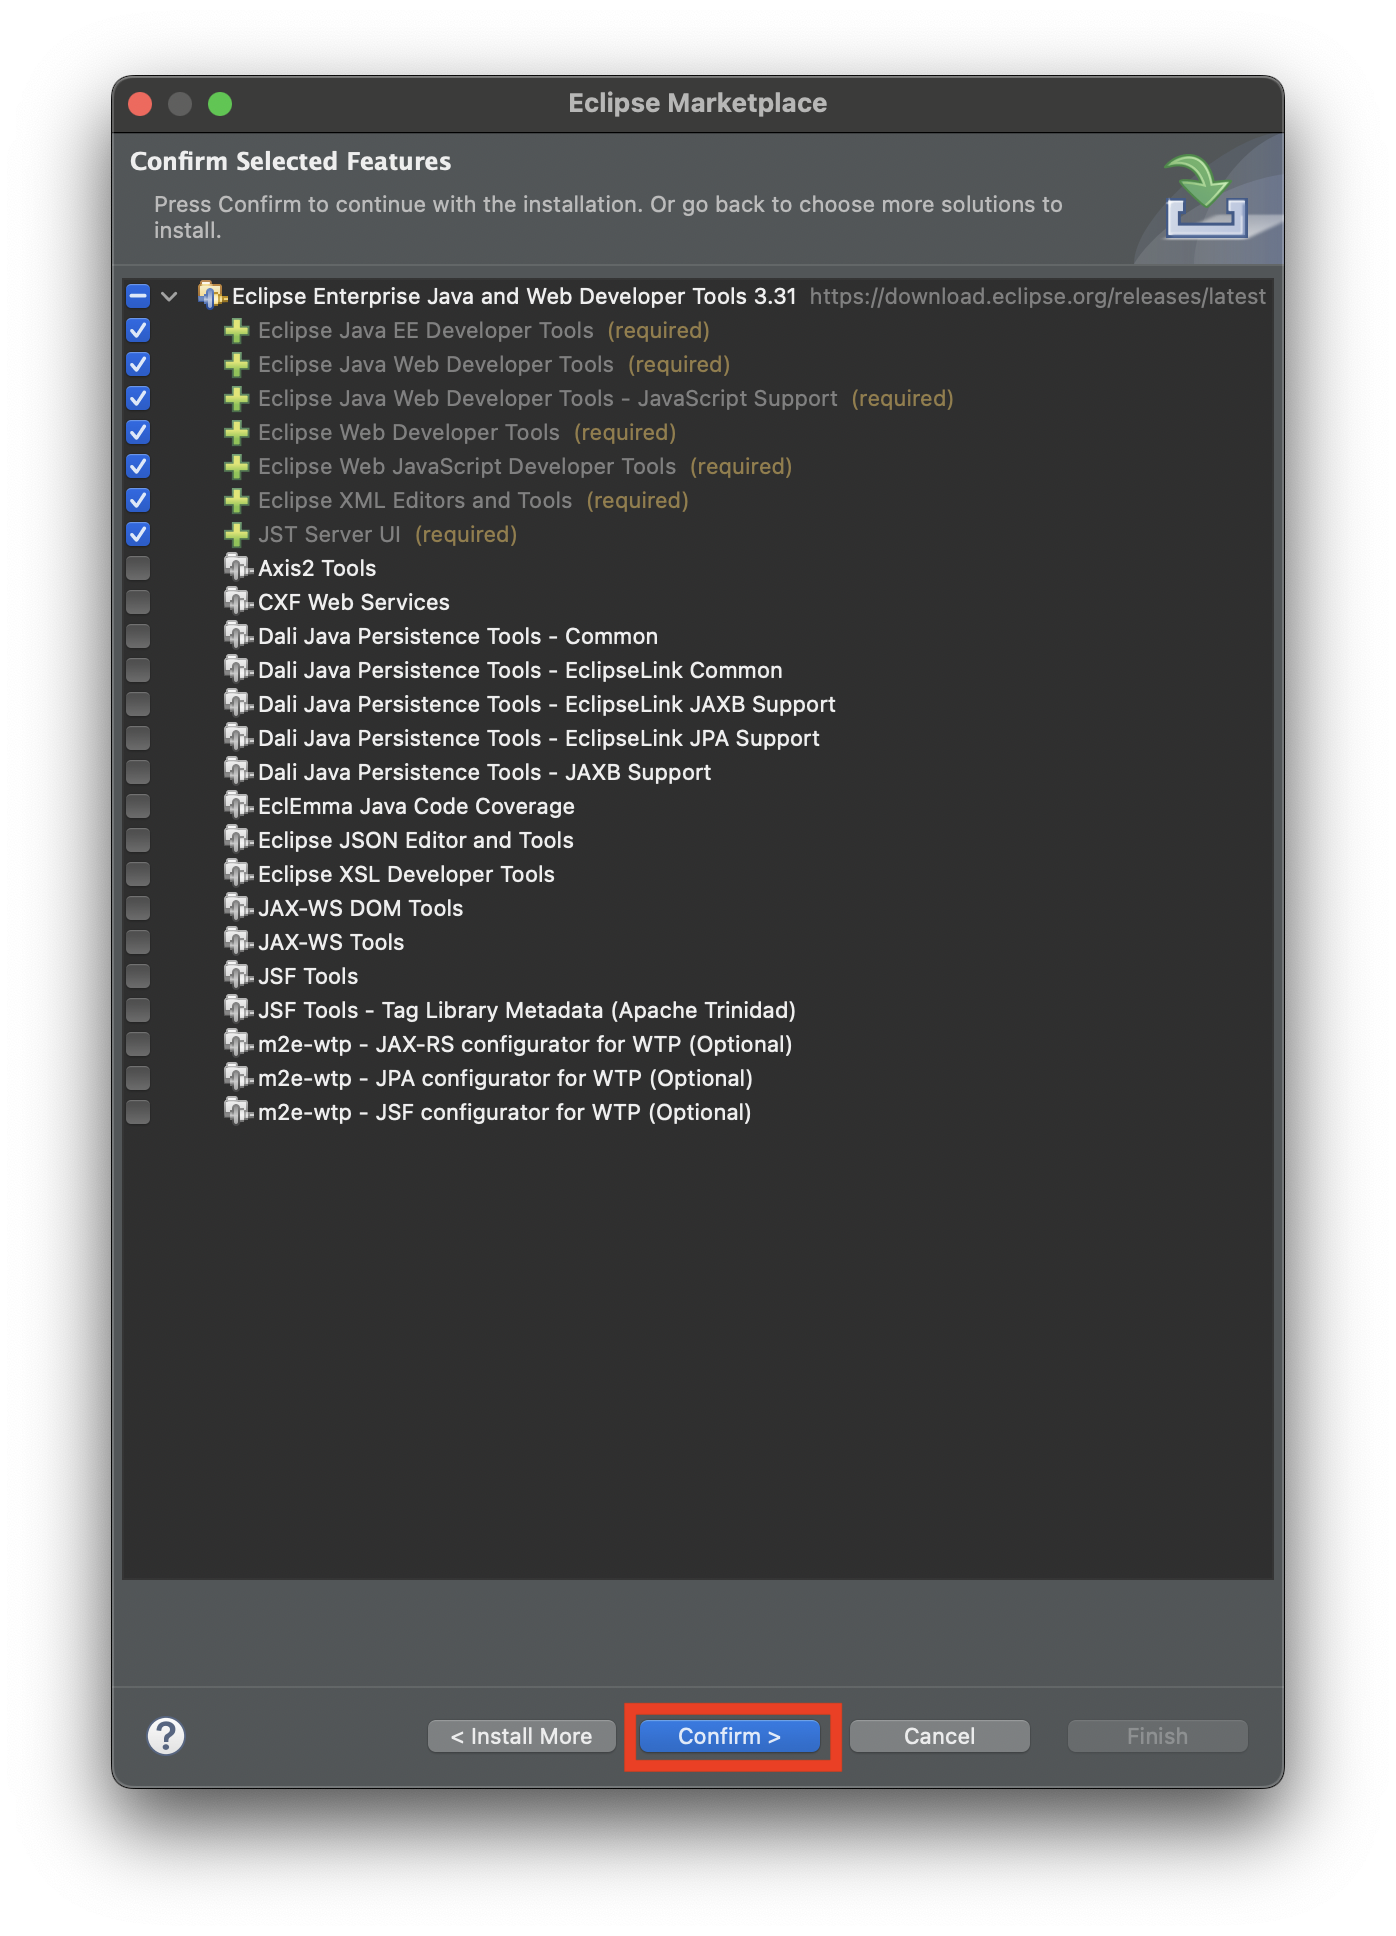Click the Dali Java Persistence Tools - Common icon

click(238, 636)
